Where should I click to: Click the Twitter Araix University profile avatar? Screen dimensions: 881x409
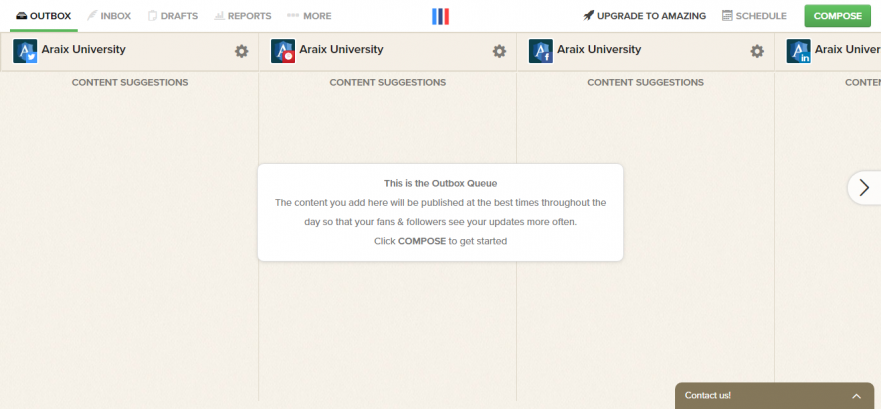[25, 51]
